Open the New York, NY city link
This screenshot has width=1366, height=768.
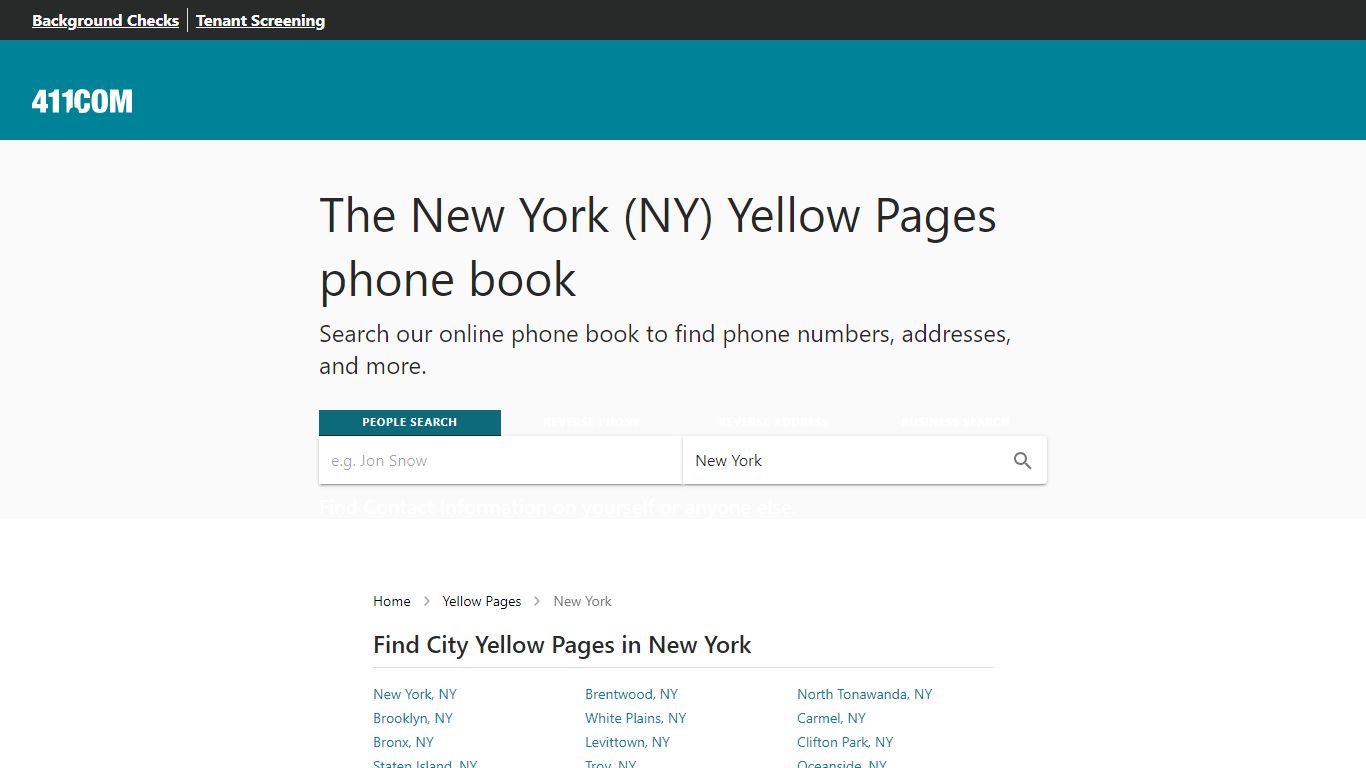(x=415, y=694)
